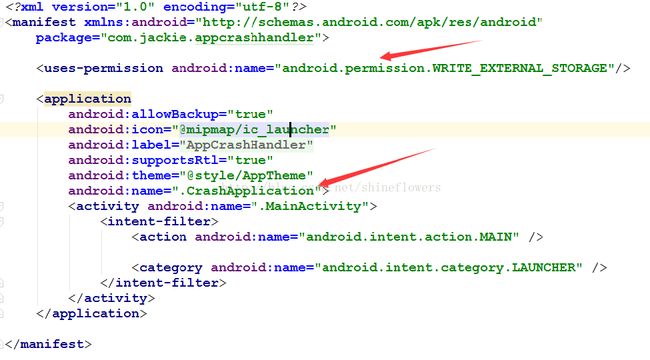
Task: Select the com.jackie.appcrashhandler package value
Action: tap(211, 38)
